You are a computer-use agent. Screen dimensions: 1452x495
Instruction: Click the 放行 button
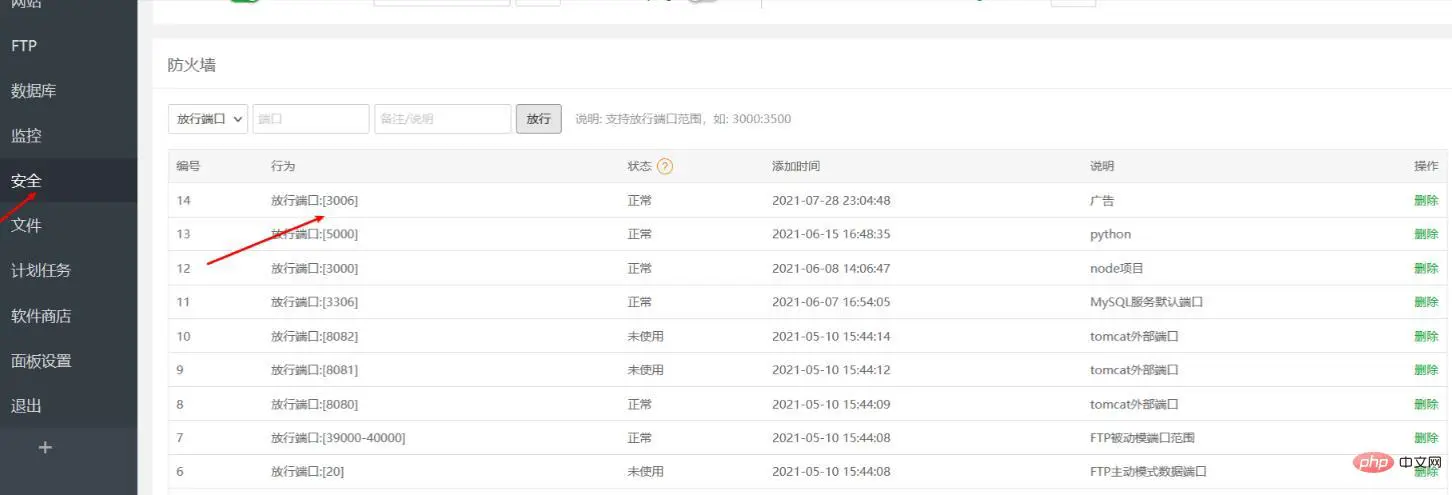[x=539, y=118]
